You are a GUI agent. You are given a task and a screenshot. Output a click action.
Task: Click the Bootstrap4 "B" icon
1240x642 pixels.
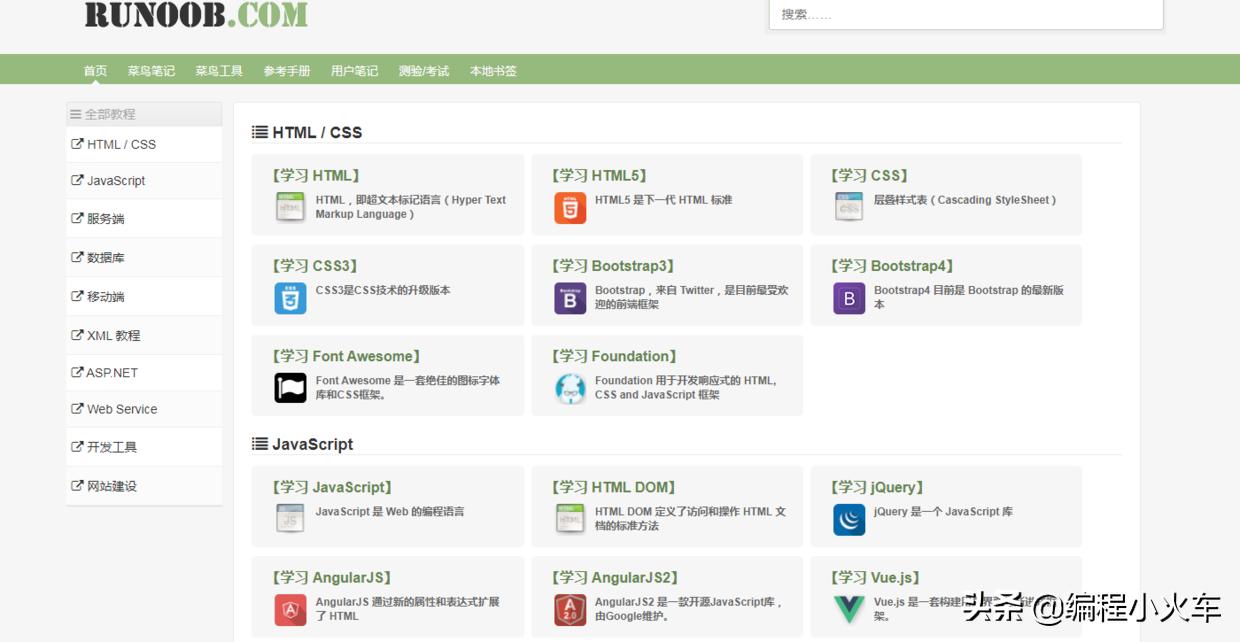click(849, 298)
